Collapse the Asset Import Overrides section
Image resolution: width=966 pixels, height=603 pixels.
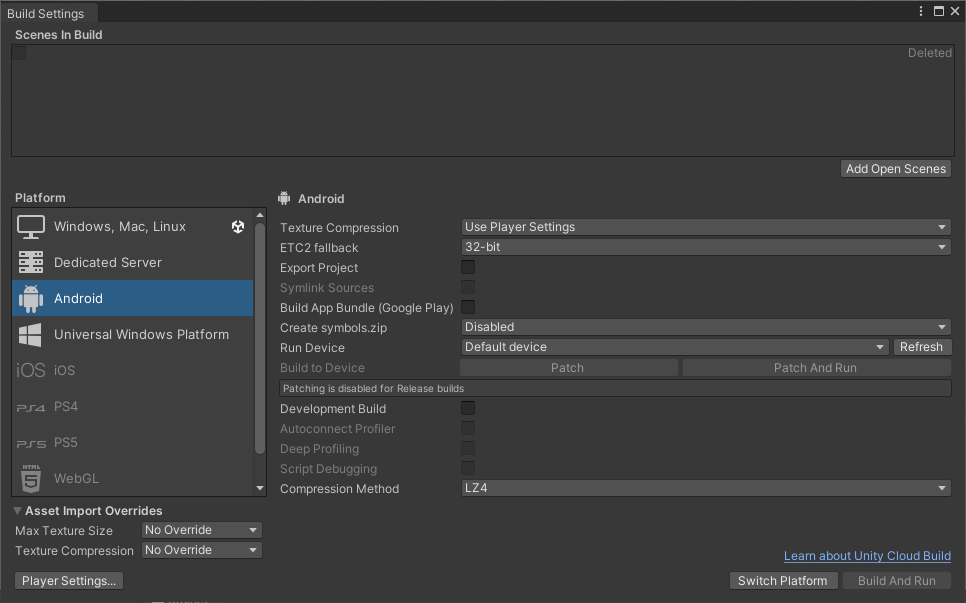[18, 511]
